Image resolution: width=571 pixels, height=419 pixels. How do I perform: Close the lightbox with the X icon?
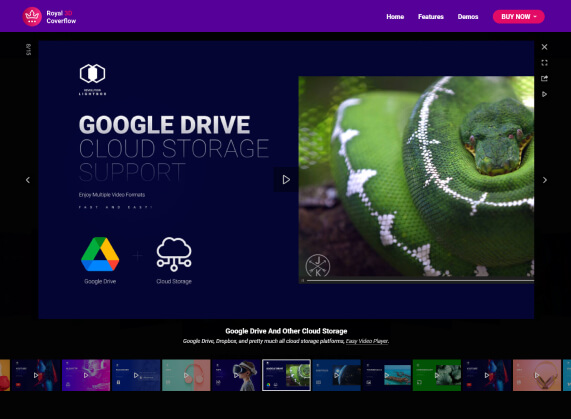click(544, 47)
